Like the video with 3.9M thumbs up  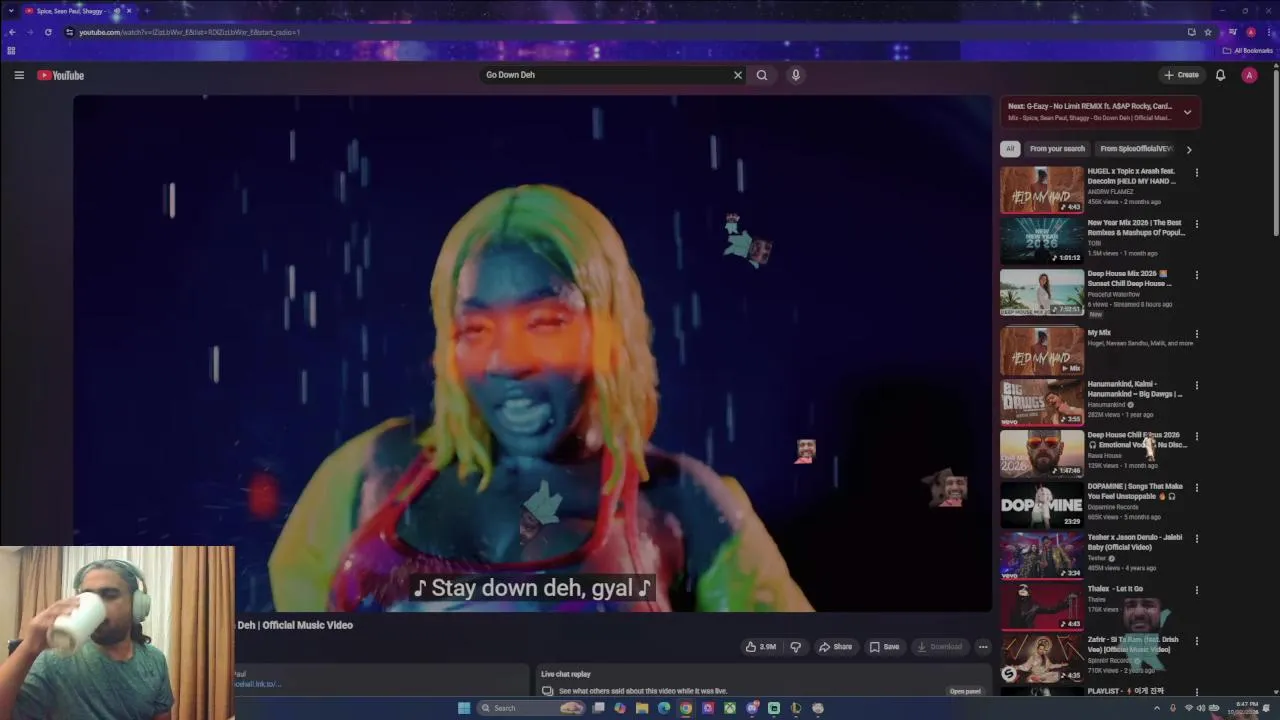click(x=761, y=647)
